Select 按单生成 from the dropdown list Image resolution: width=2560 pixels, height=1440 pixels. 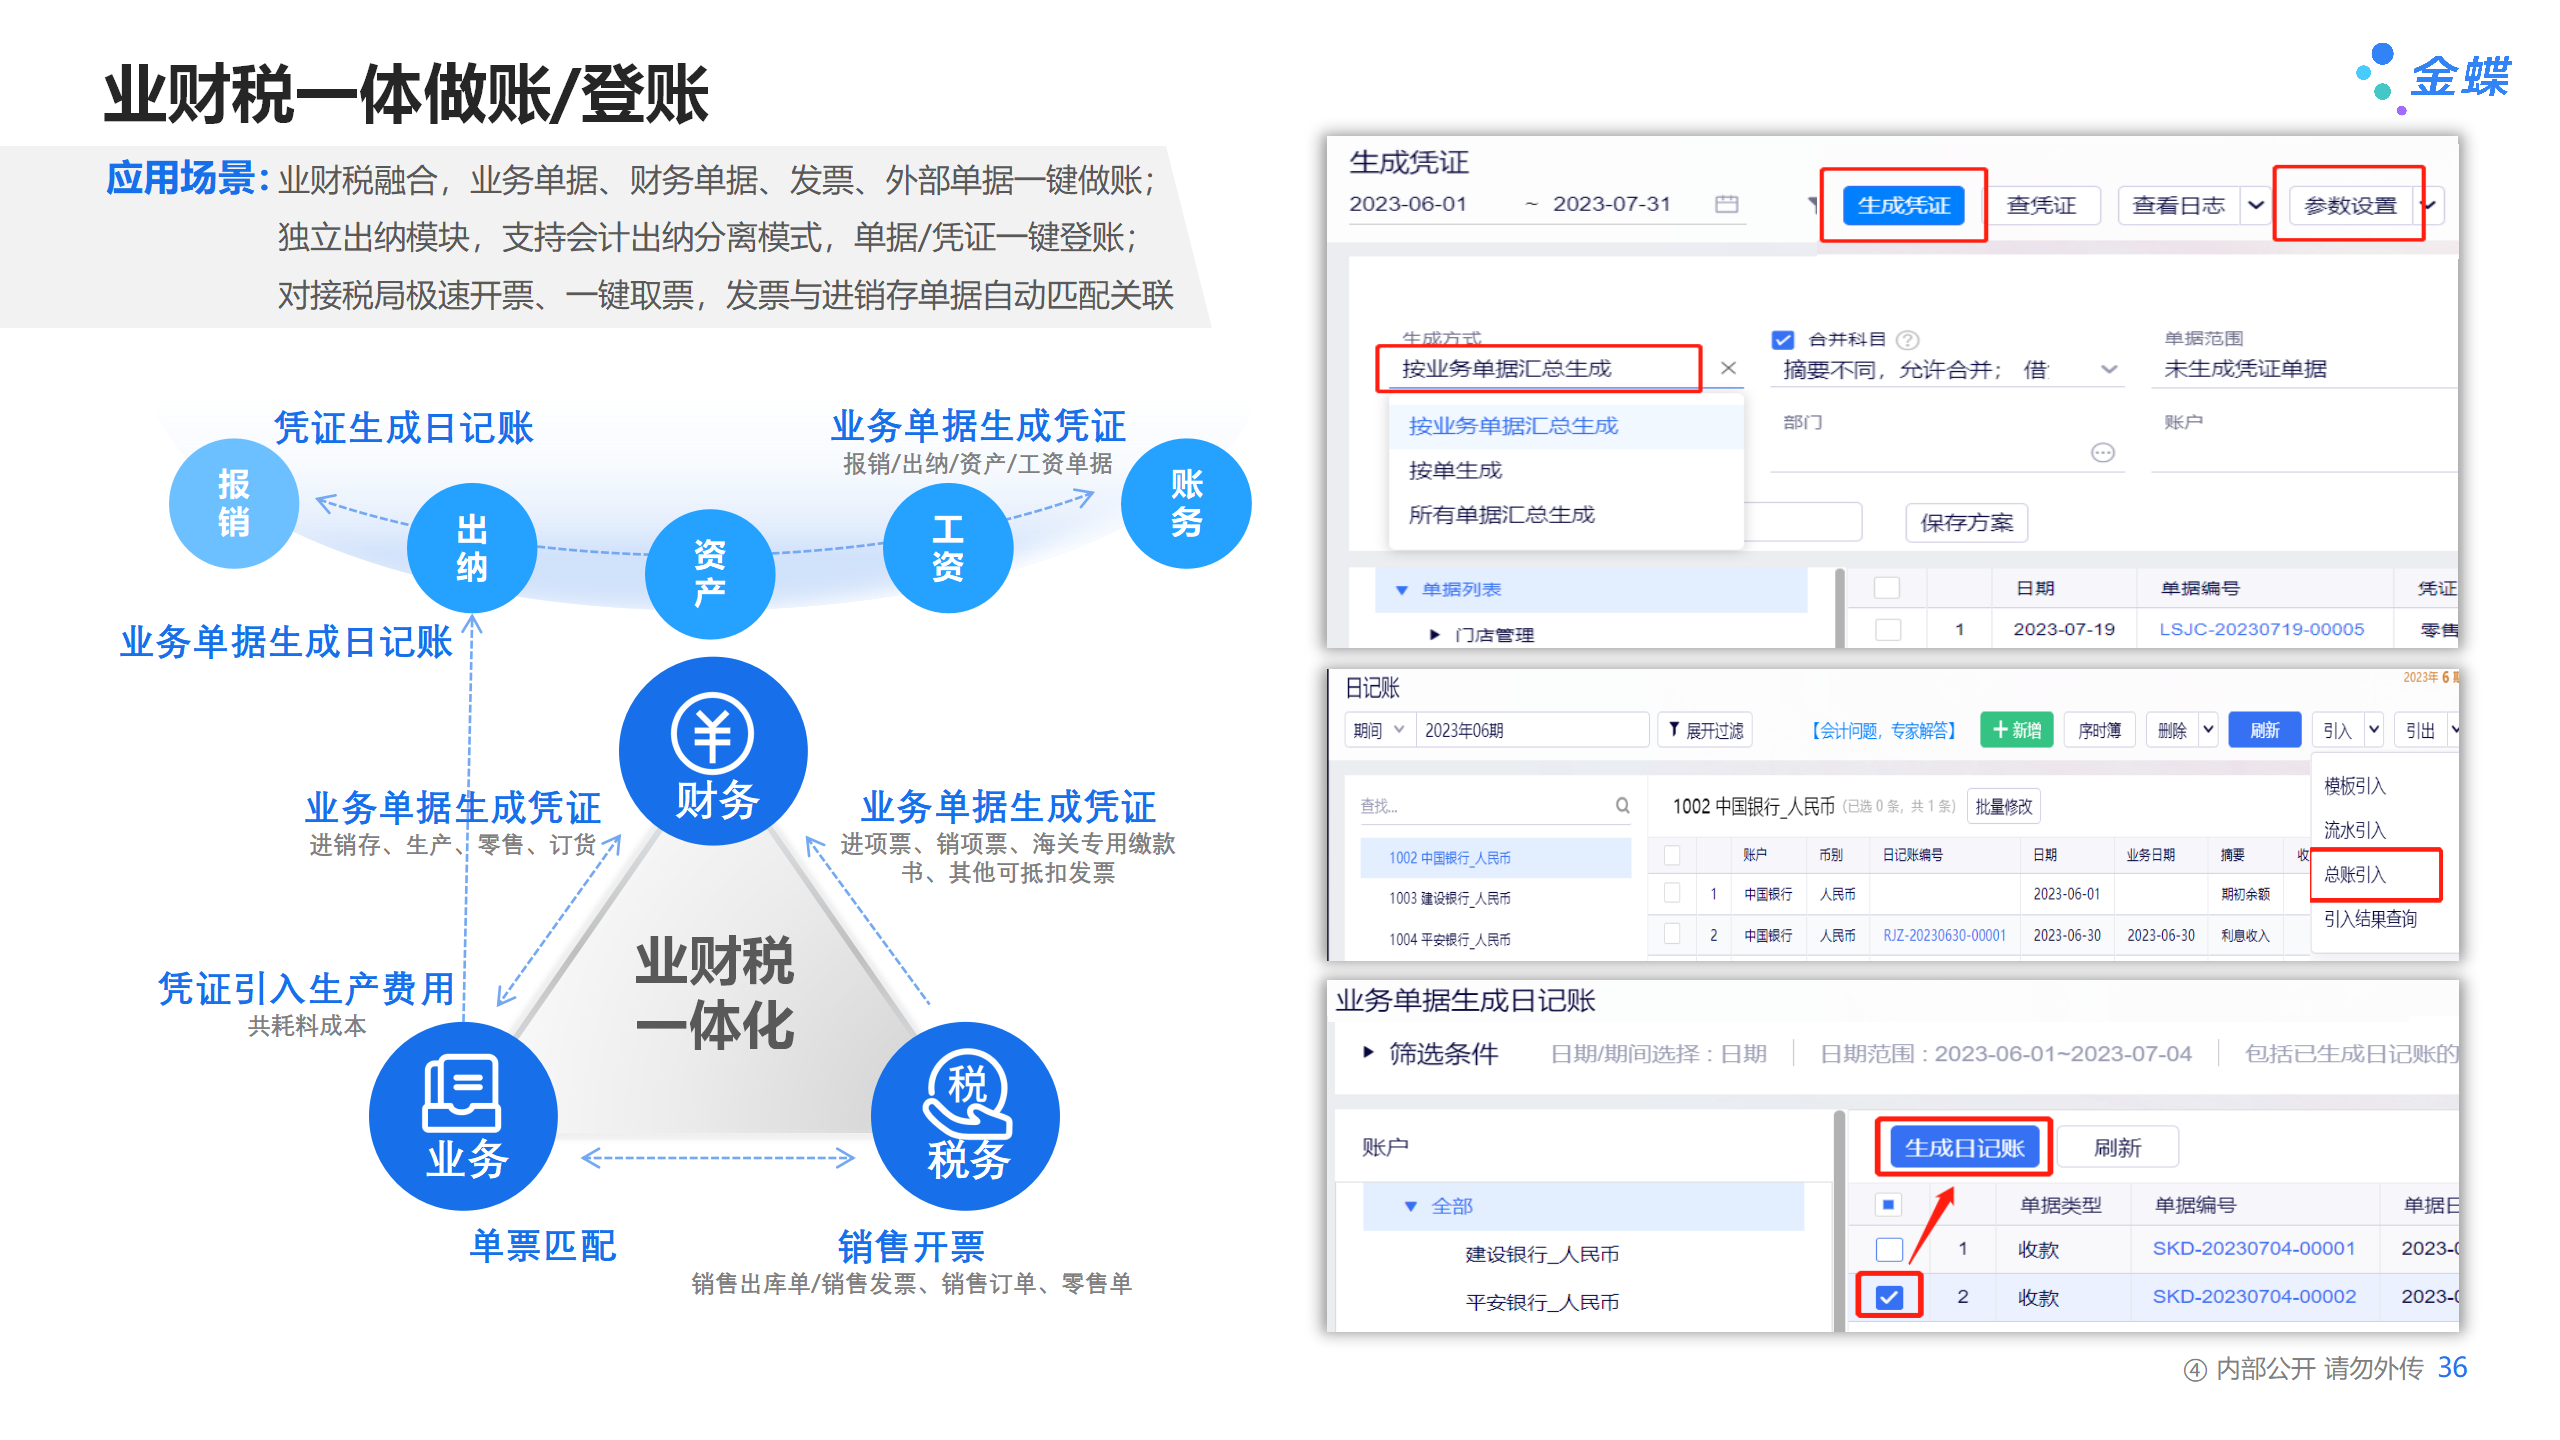point(1456,470)
